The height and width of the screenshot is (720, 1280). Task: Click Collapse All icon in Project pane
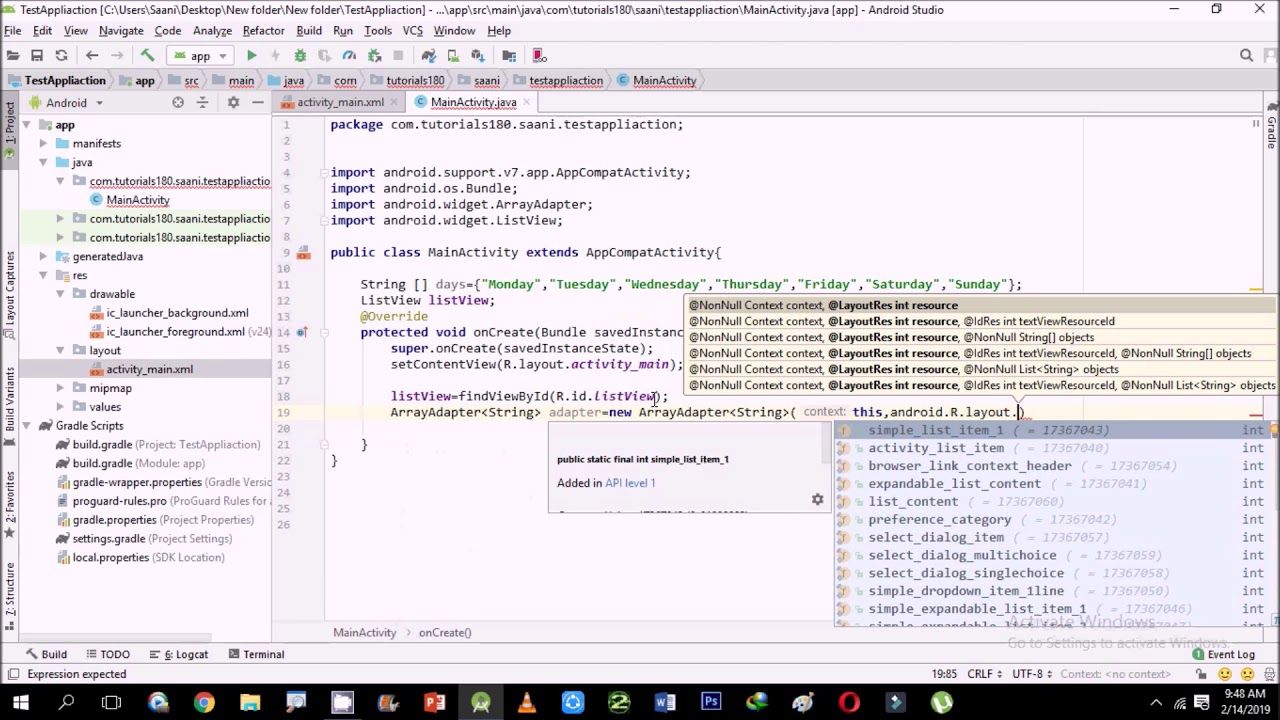click(x=202, y=102)
